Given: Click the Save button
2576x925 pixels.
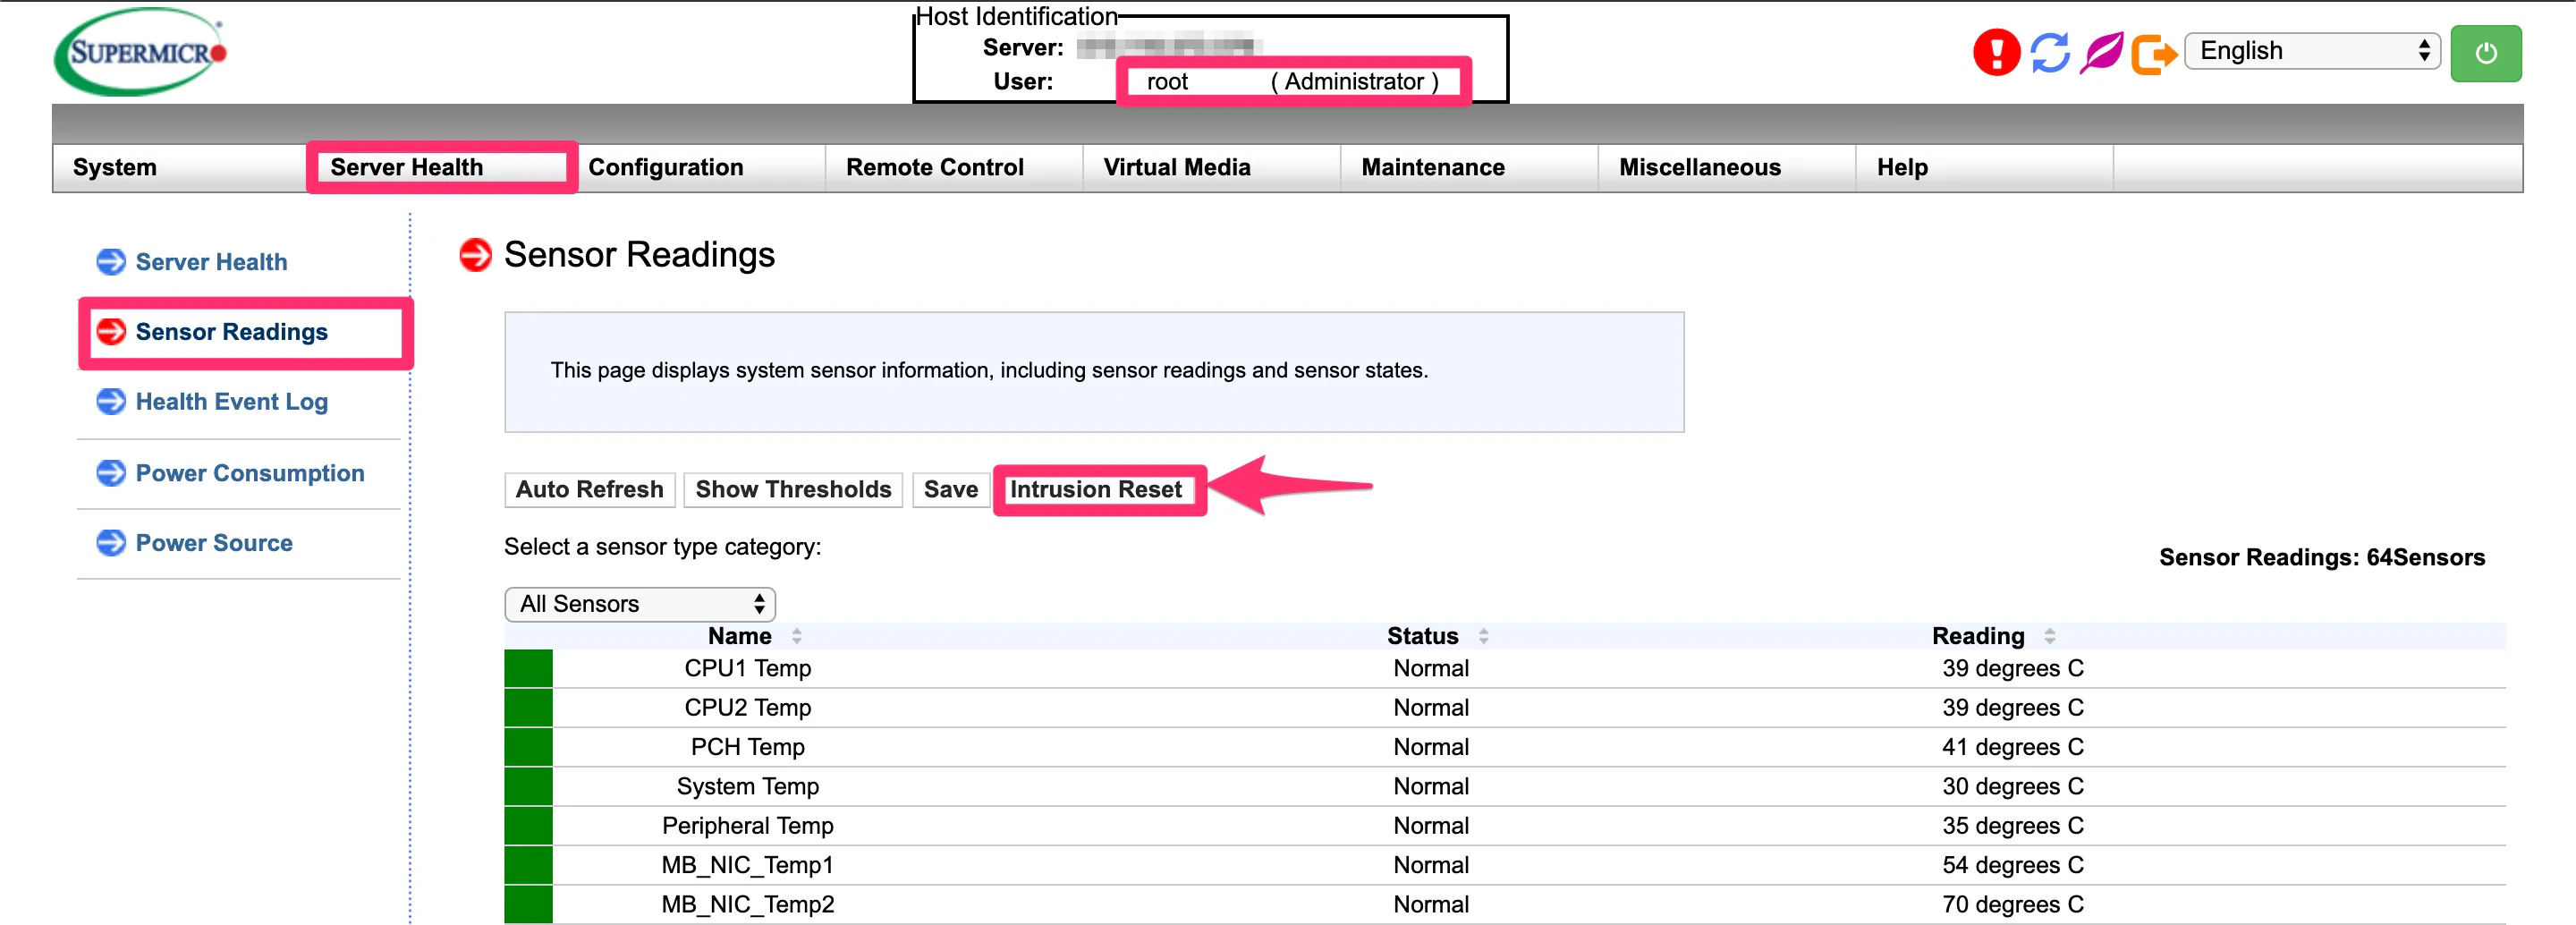Looking at the screenshot, I should (x=950, y=489).
